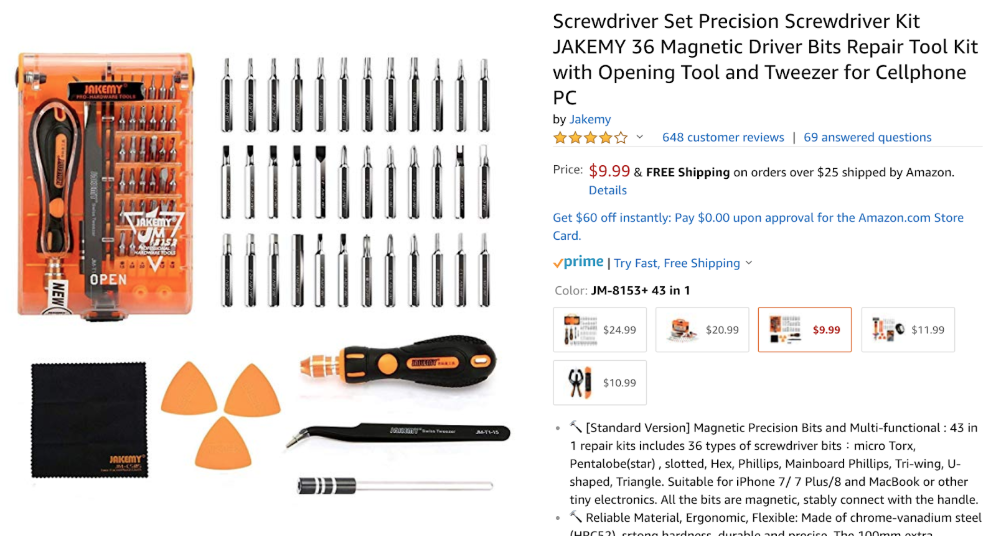Viewport: 994px width, 540px height.
Task: Click the Prime logo icon
Action: point(578,262)
